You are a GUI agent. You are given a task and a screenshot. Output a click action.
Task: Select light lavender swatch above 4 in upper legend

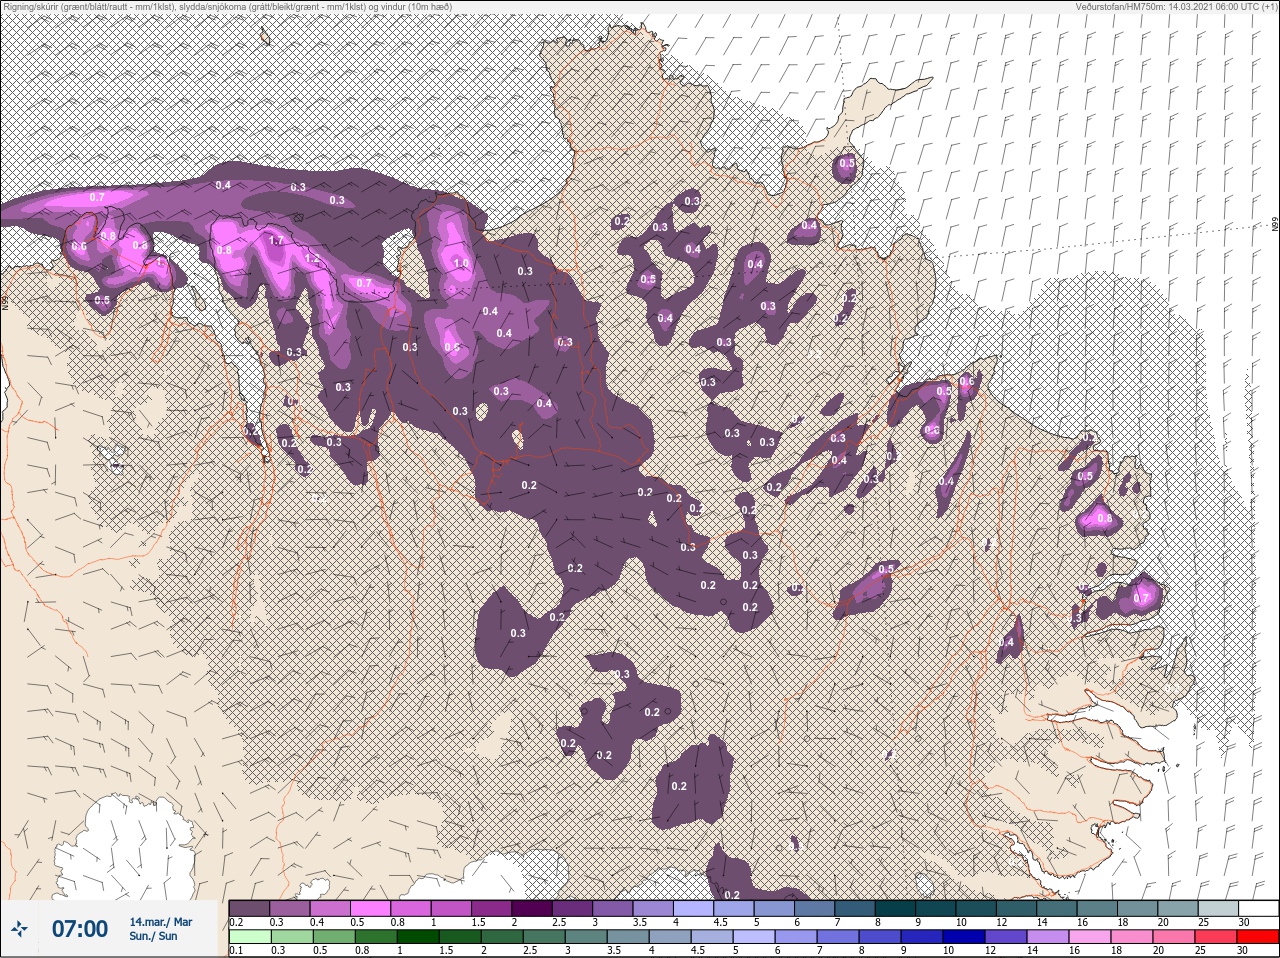693,908
